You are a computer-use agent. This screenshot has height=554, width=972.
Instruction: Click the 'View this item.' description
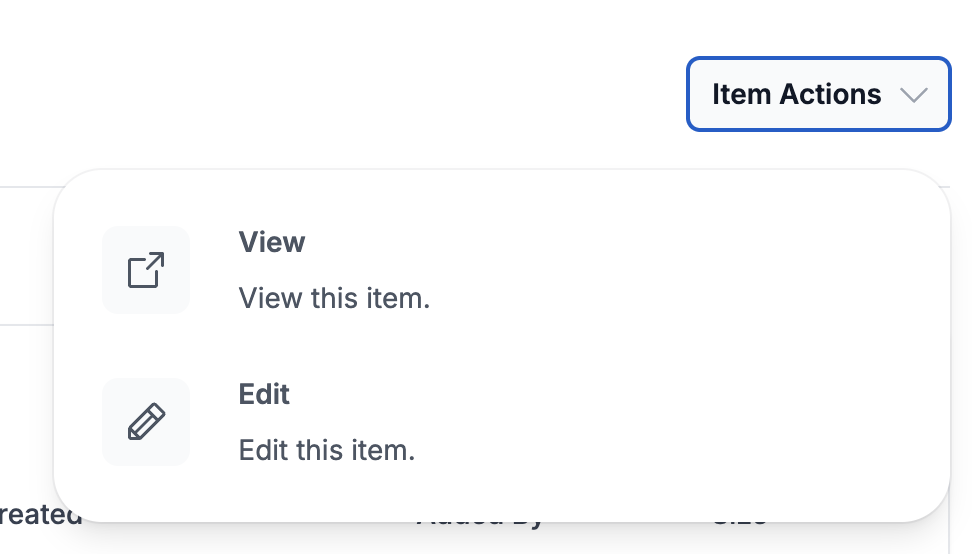334,298
